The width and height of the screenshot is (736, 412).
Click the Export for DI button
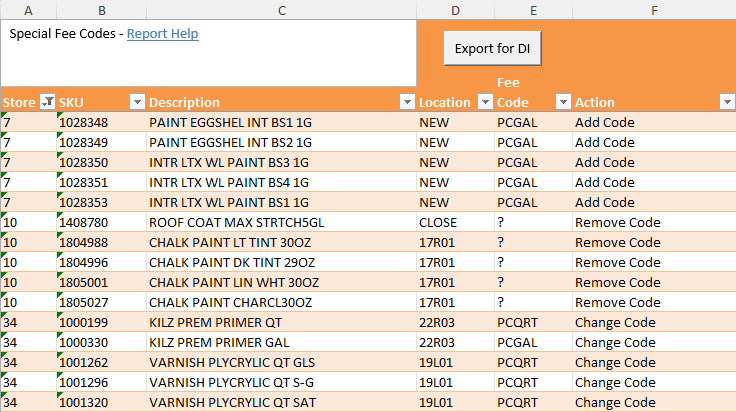(492, 48)
